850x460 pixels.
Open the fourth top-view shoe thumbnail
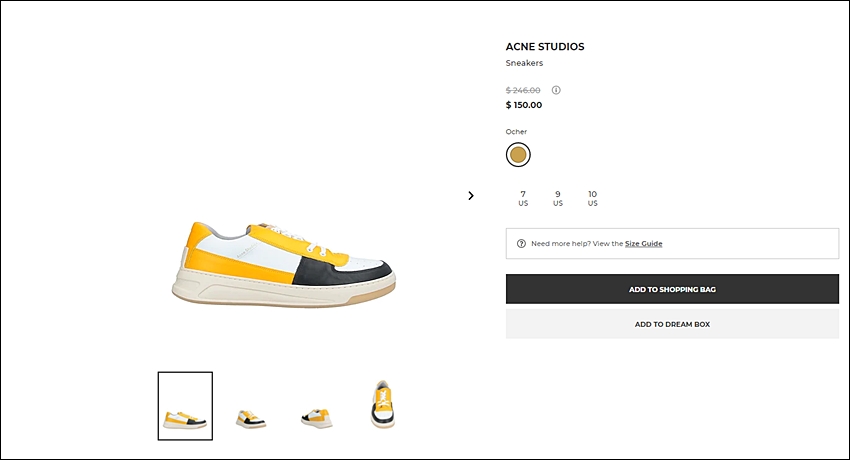(x=383, y=405)
